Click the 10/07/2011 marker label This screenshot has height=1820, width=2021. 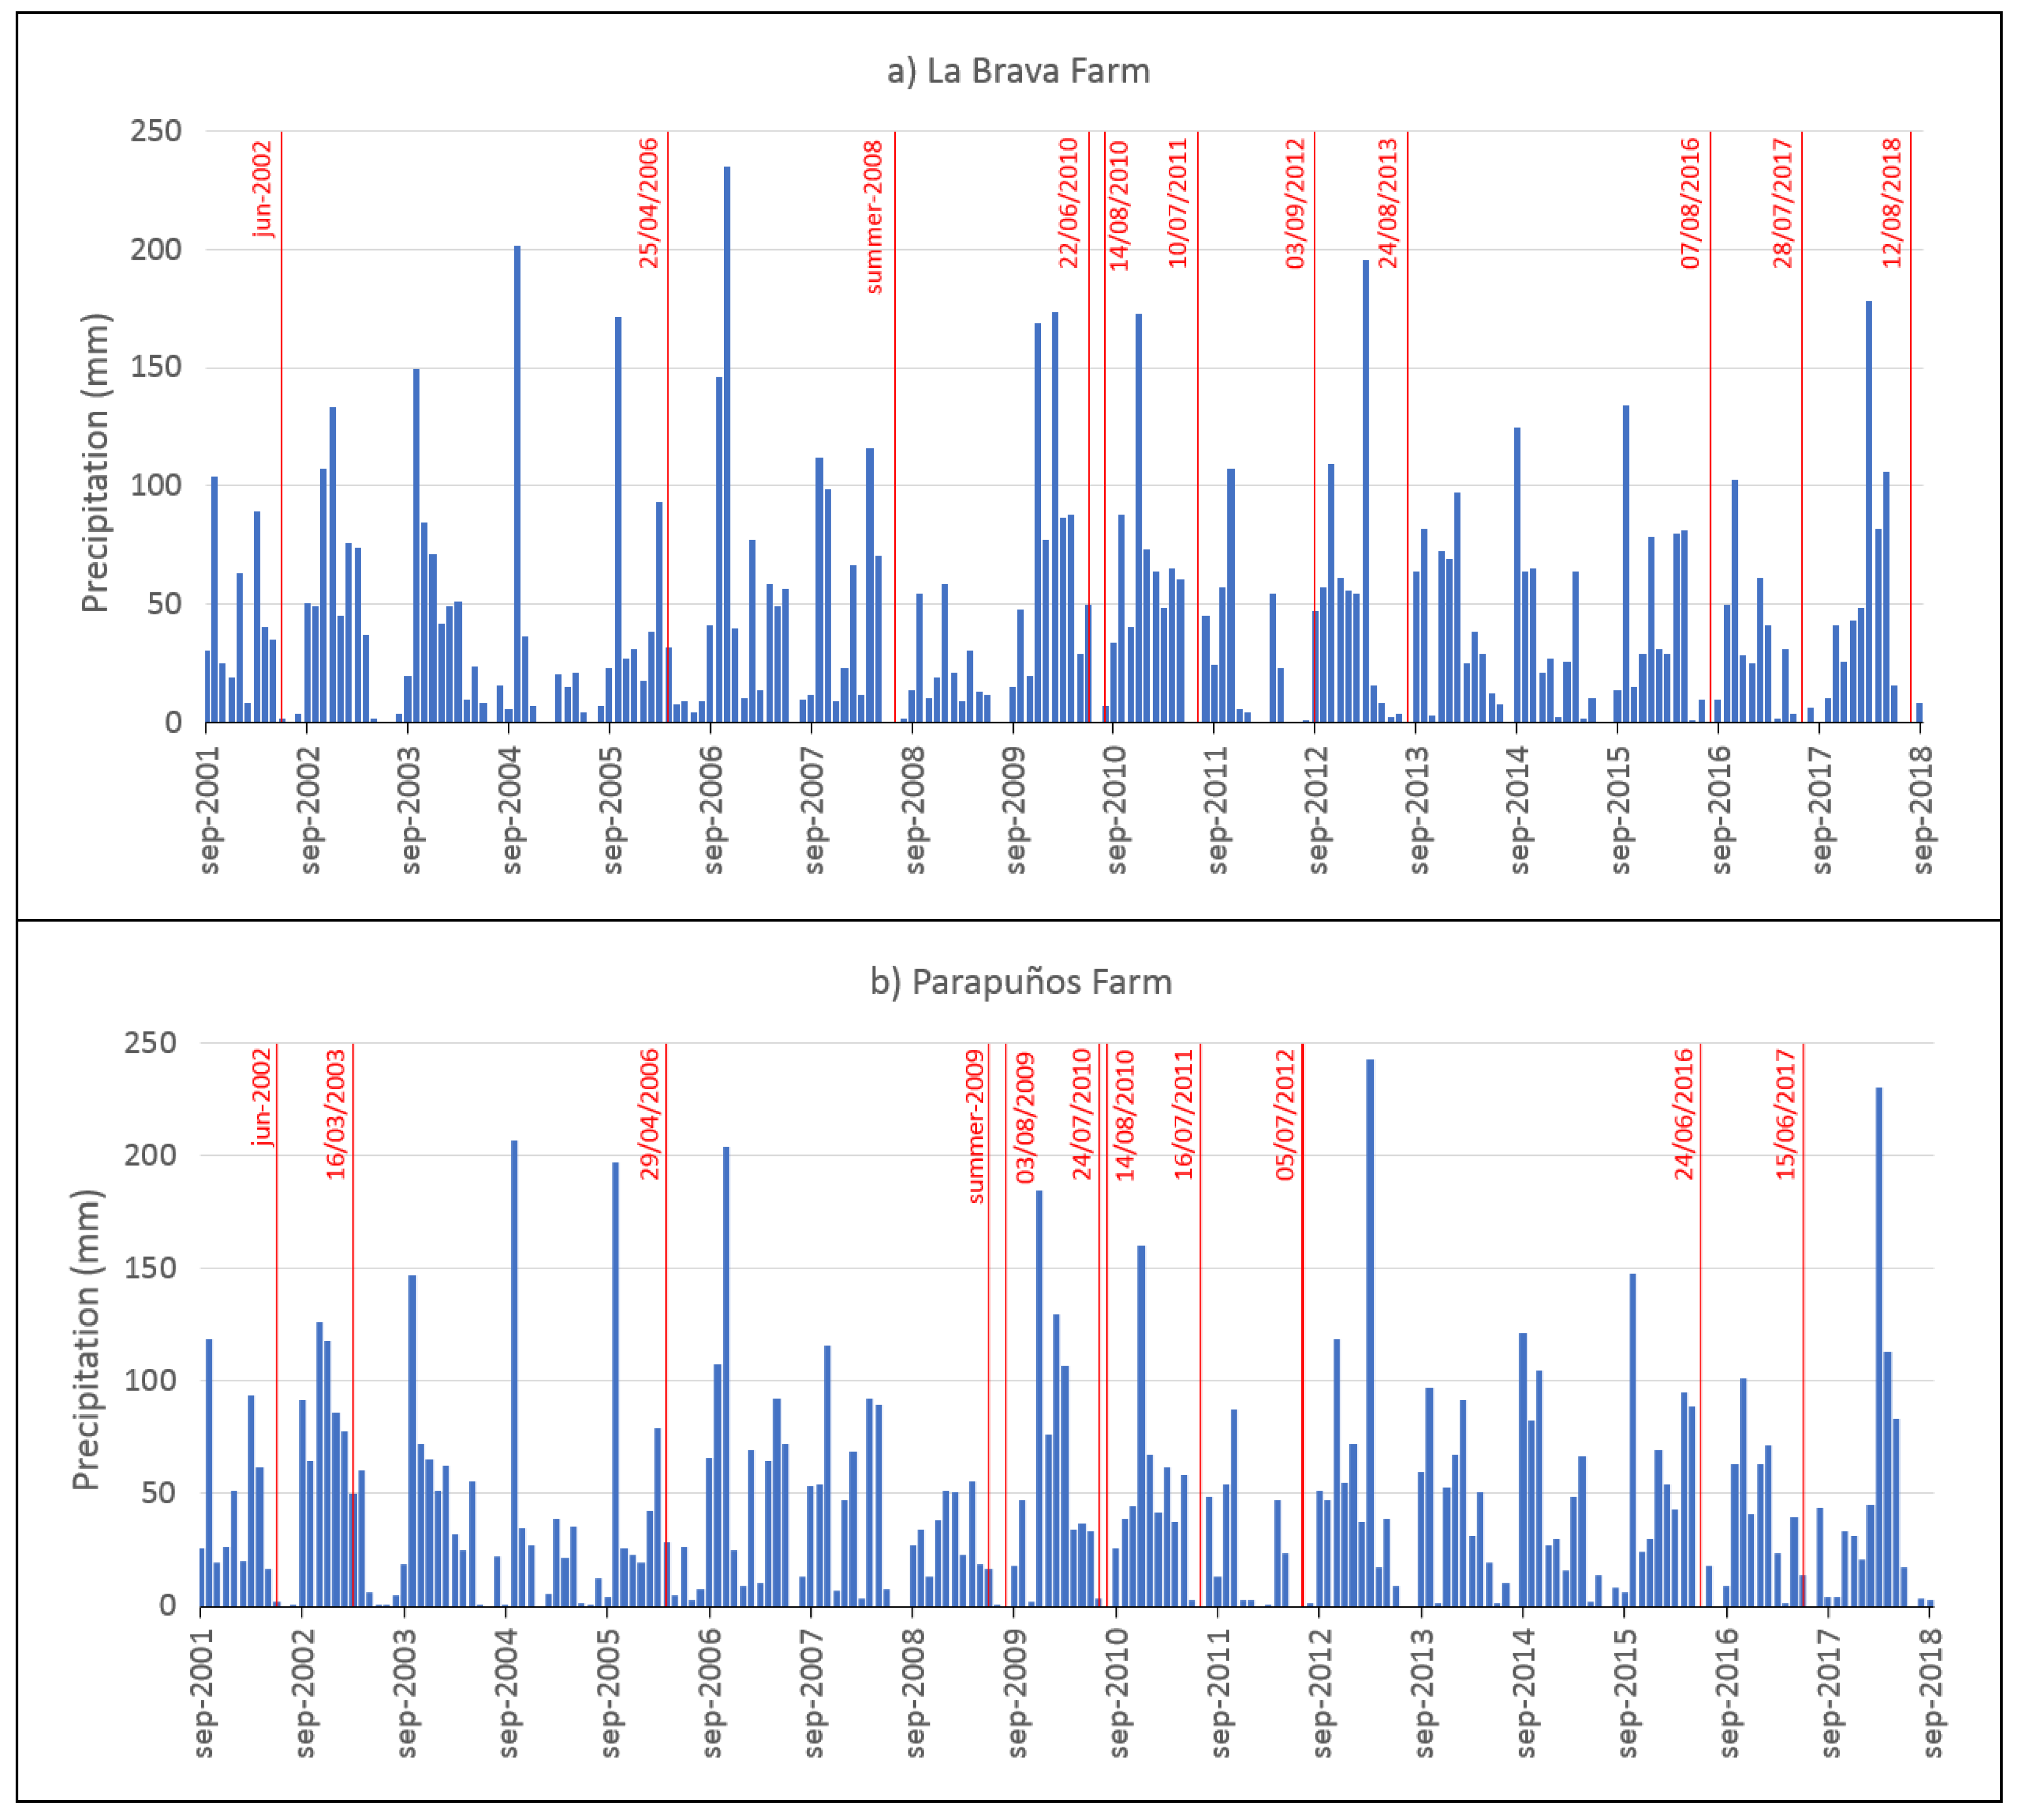1178,203
